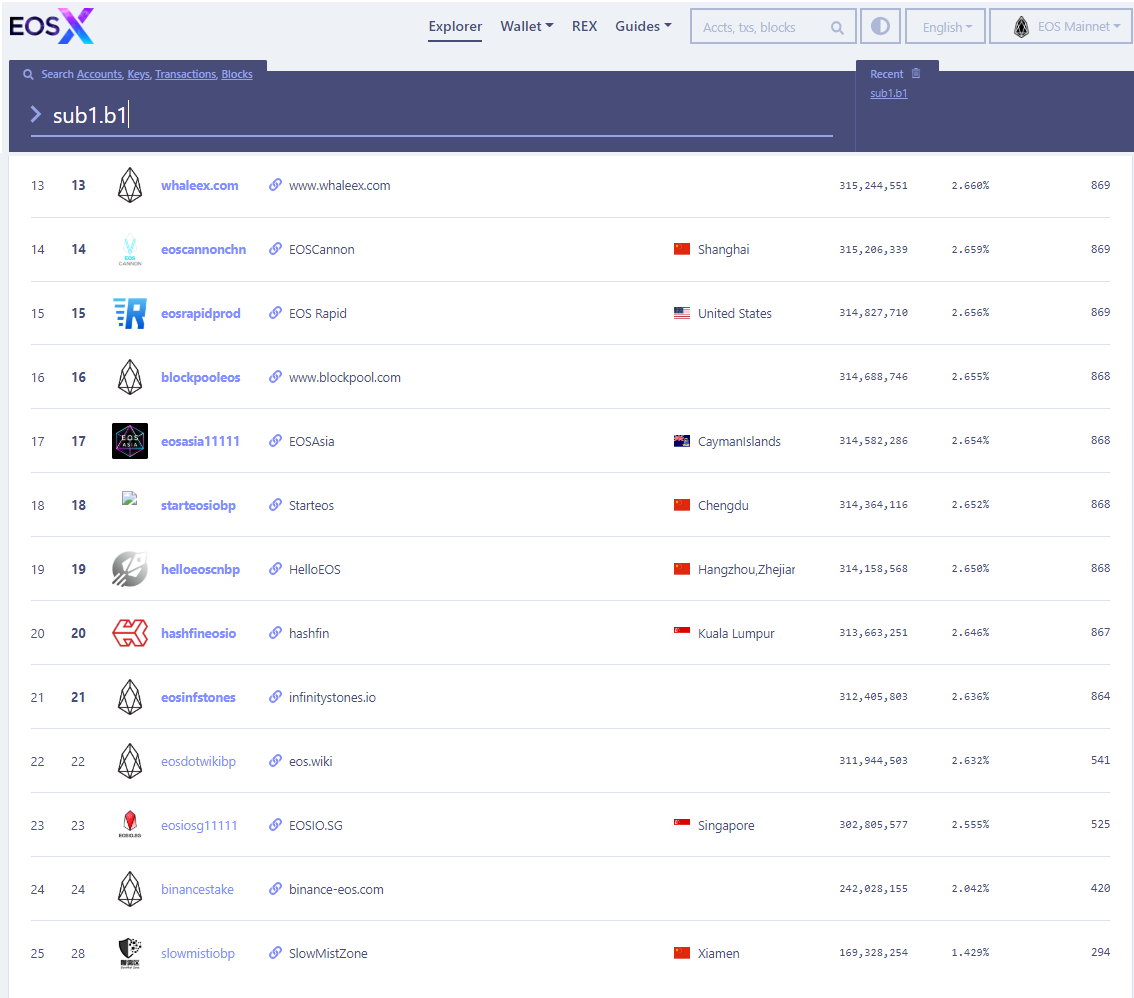The width and height of the screenshot is (1134, 998).
Task: Click link icon next to www.whaleex.com
Action: click(x=275, y=185)
